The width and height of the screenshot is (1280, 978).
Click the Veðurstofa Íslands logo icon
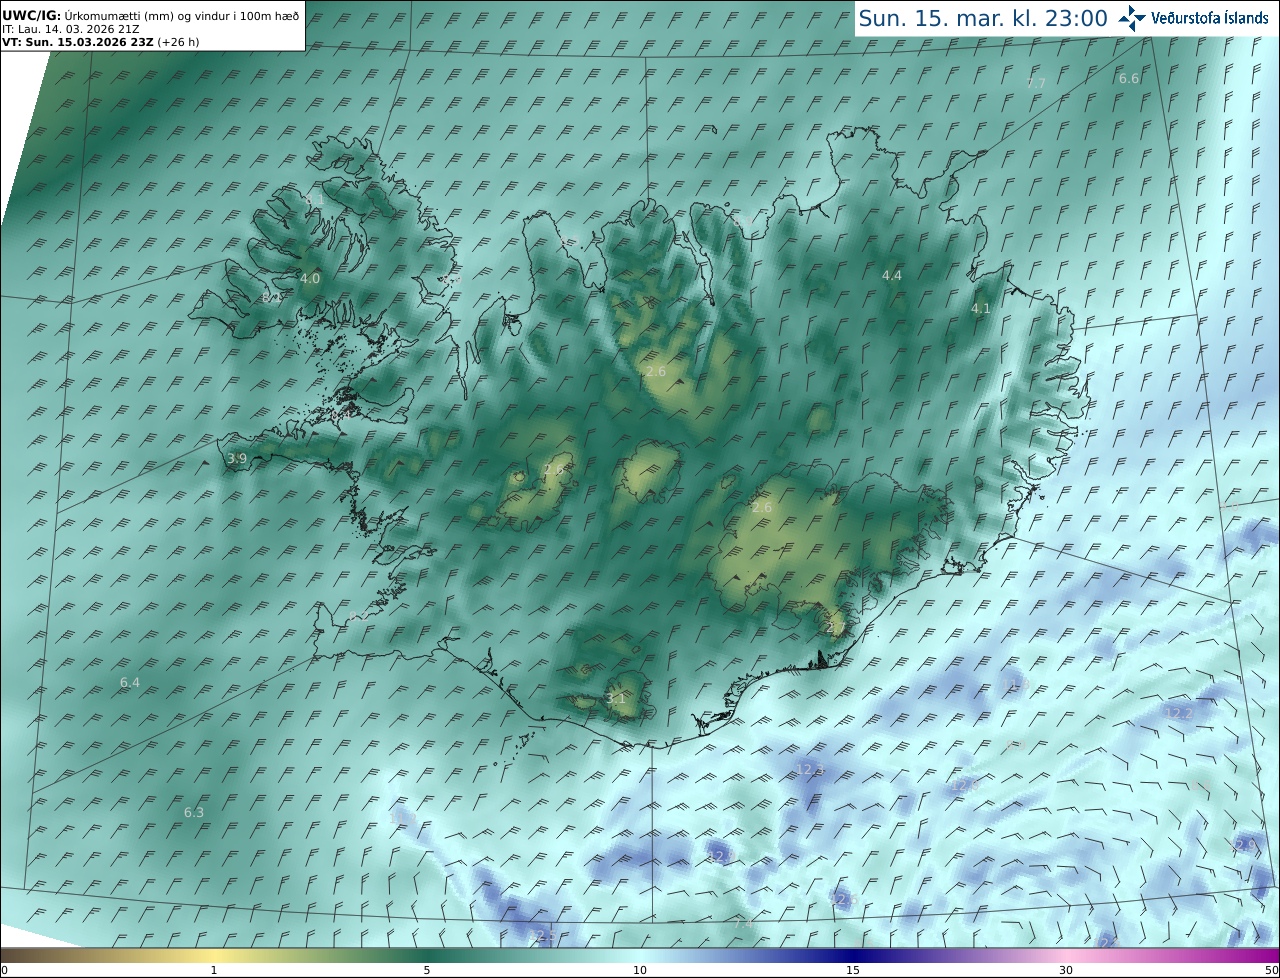pyautogui.click(x=1132, y=18)
